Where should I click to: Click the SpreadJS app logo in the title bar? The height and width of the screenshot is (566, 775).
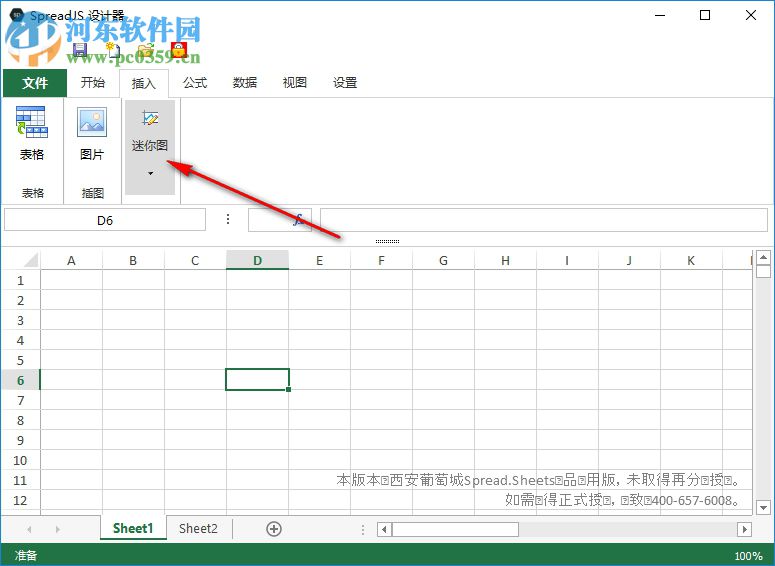(17, 15)
